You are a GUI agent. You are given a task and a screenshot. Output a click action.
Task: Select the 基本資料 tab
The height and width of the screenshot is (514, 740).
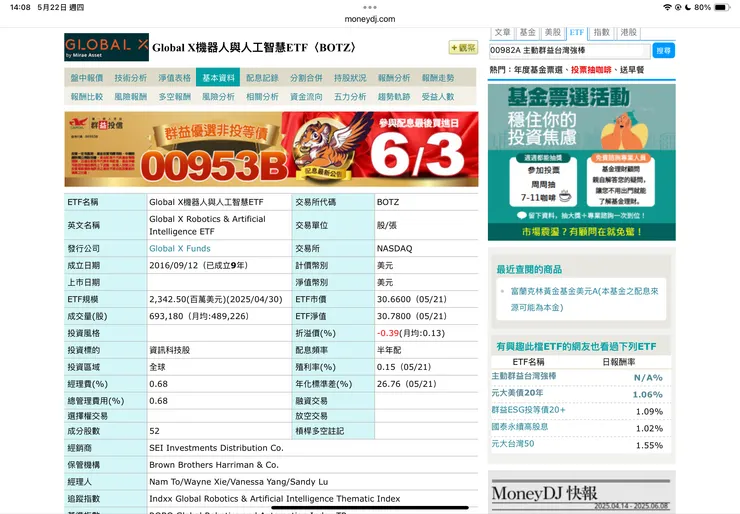pyautogui.click(x=218, y=78)
